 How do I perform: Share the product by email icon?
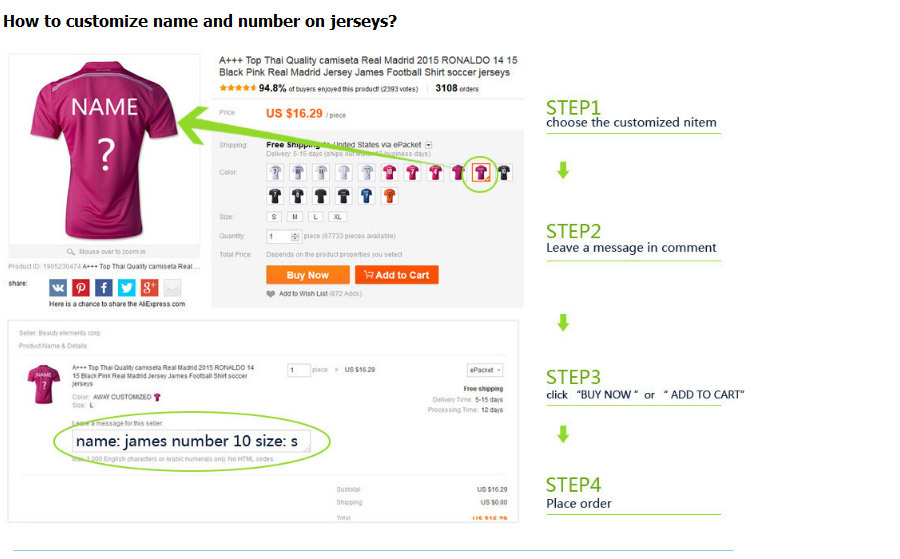(173, 288)
